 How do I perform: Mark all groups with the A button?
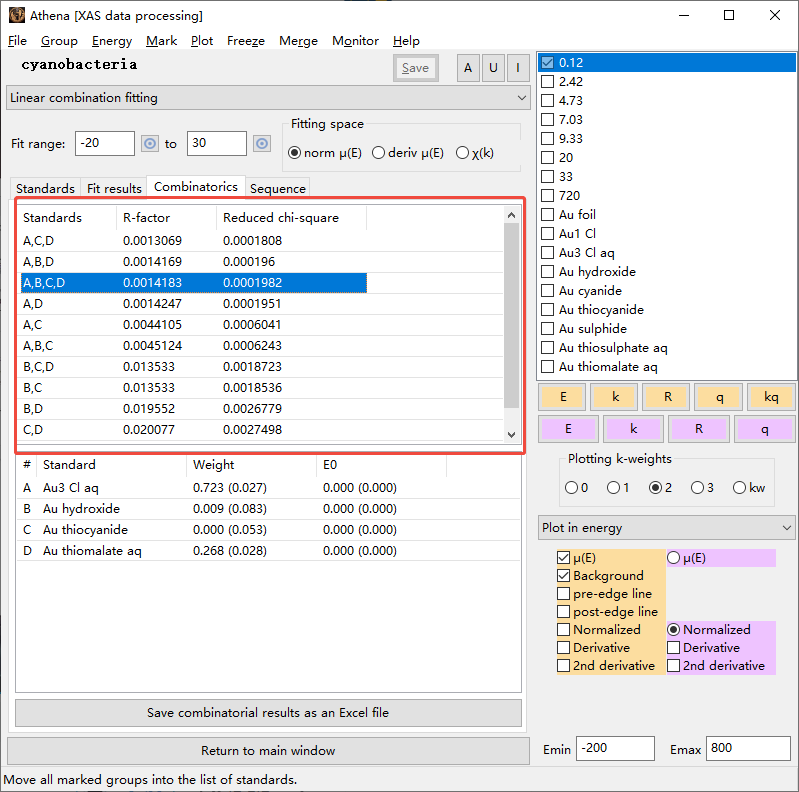[x=468, y=68]
